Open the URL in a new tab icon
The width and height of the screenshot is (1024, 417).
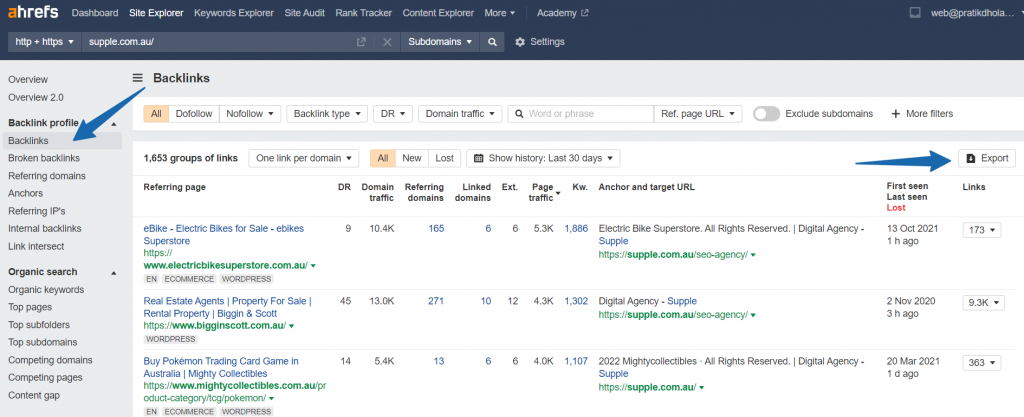pos(361,42)
